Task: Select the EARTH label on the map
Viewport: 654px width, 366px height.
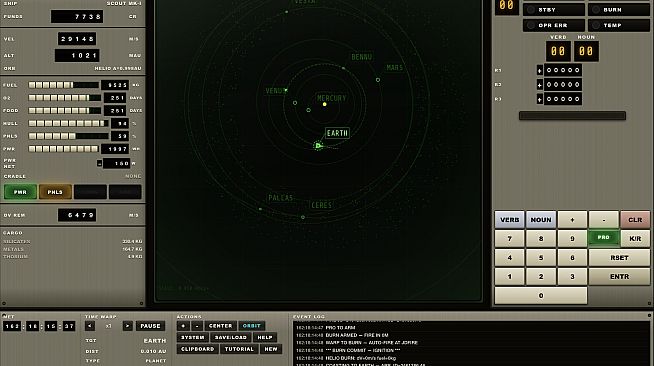Action: point(337,133)
